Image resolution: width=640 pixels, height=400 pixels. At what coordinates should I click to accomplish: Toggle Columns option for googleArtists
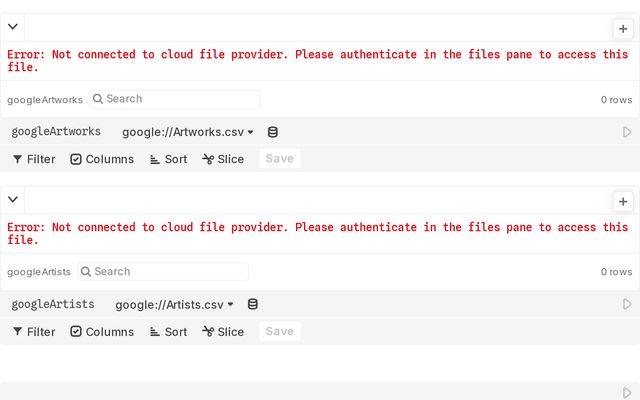(102, 332)
